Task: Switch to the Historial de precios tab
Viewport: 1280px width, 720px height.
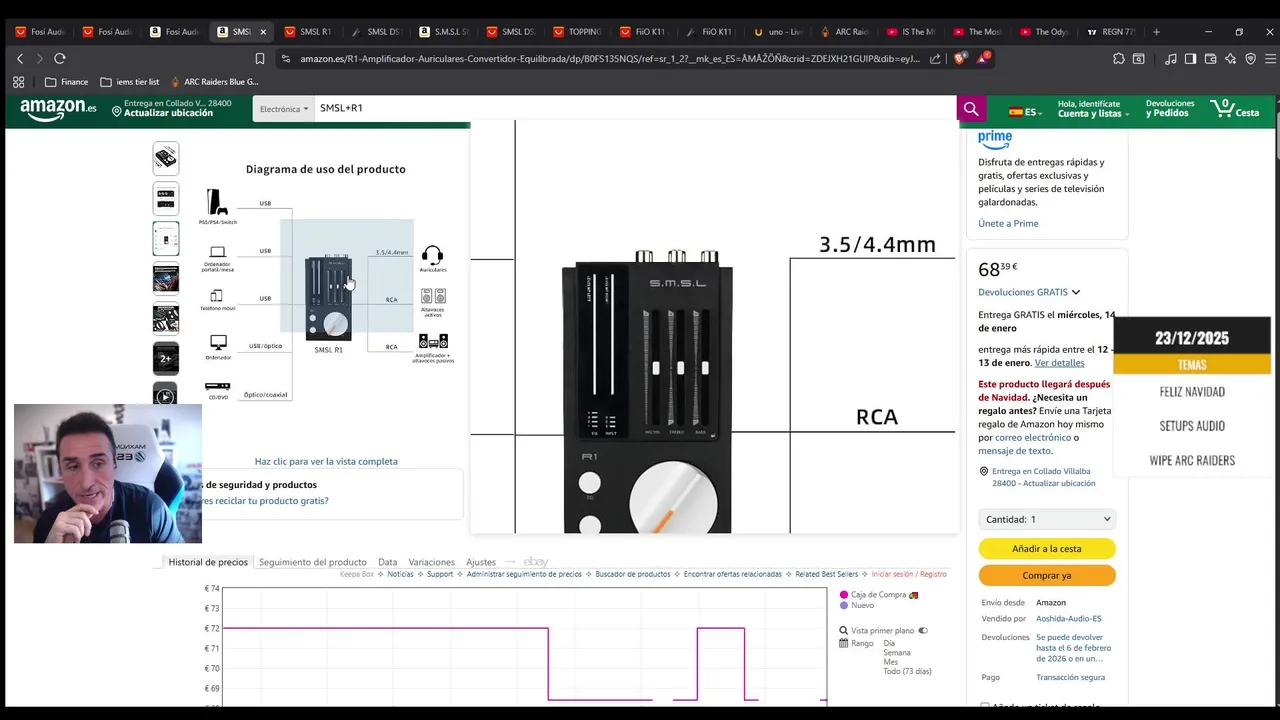Action: coord(207,562)
